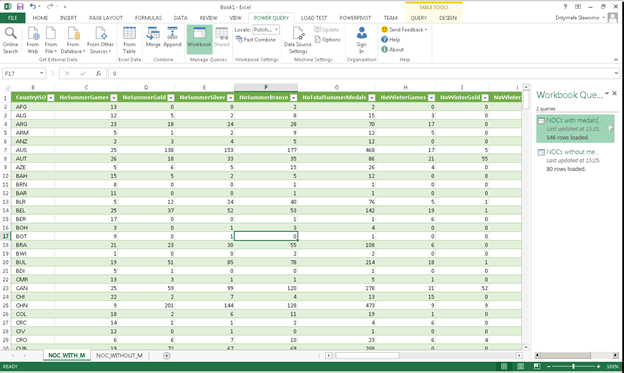
Task: Click cell with country code CAN
Action: [33, 288]
